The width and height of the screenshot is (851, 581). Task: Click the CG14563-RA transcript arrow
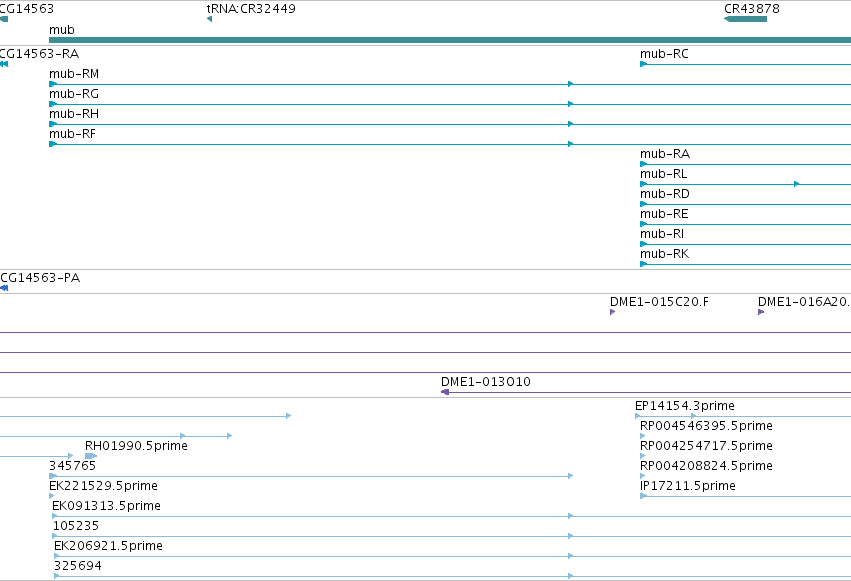tap(4, 64)
